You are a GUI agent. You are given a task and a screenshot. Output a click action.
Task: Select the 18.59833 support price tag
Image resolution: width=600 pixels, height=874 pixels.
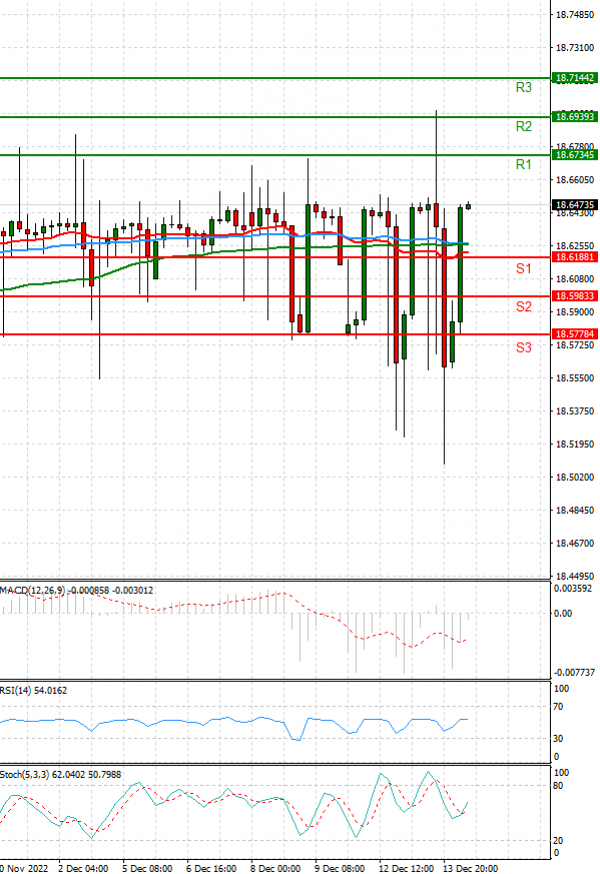[575, 296]
